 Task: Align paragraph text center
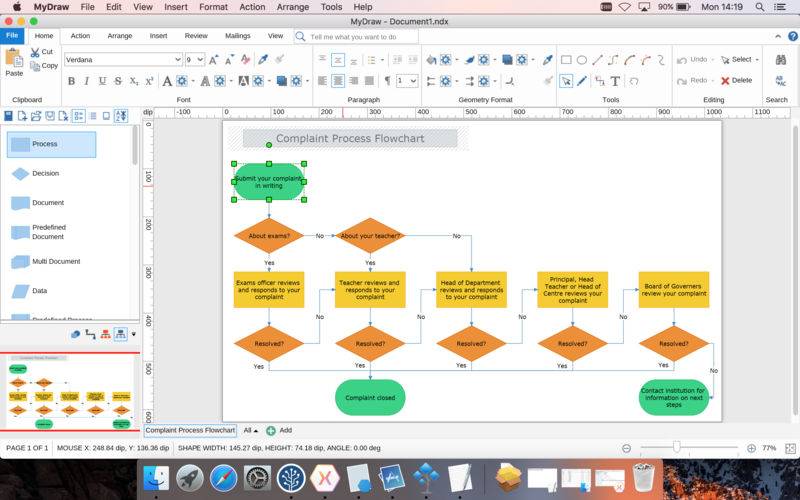[x=338, y=81]
